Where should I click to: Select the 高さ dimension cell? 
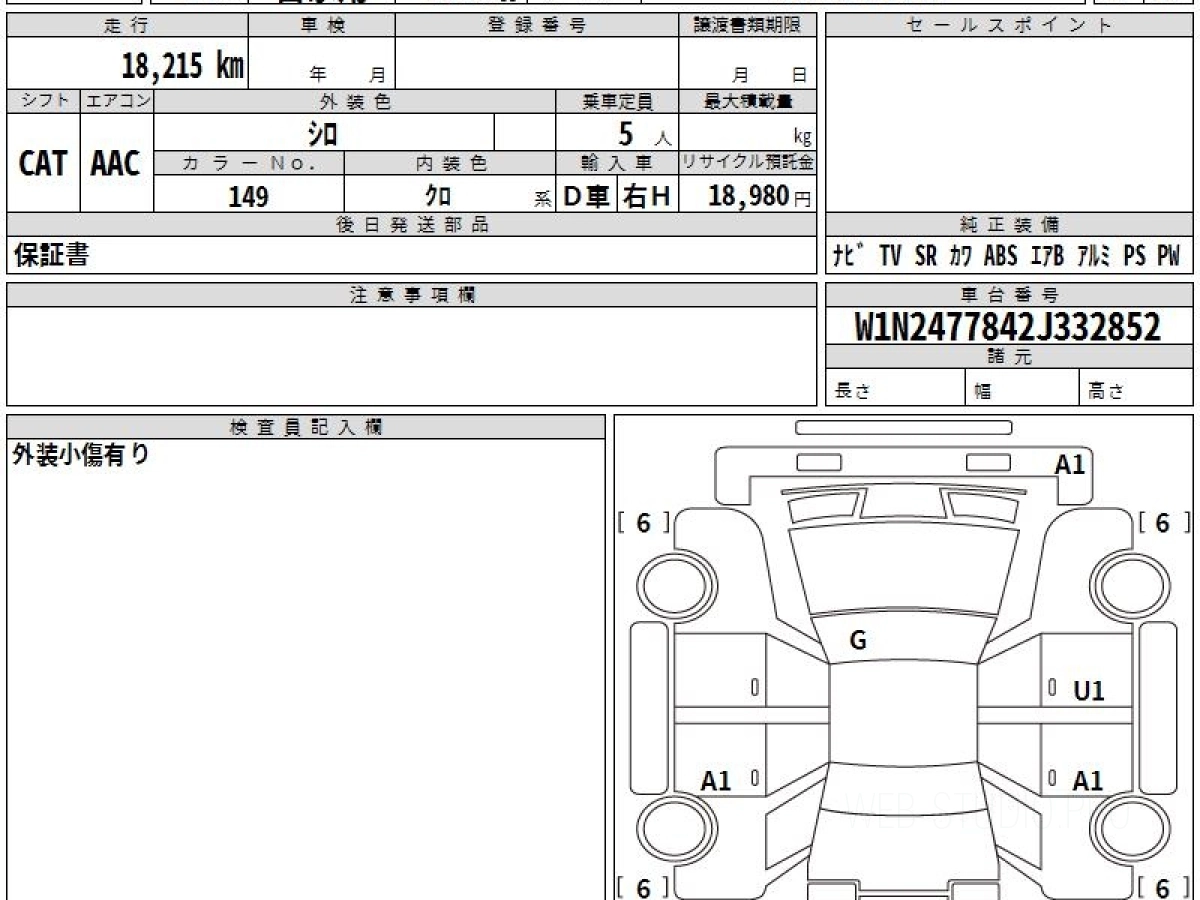click(x=1136, y=388)
